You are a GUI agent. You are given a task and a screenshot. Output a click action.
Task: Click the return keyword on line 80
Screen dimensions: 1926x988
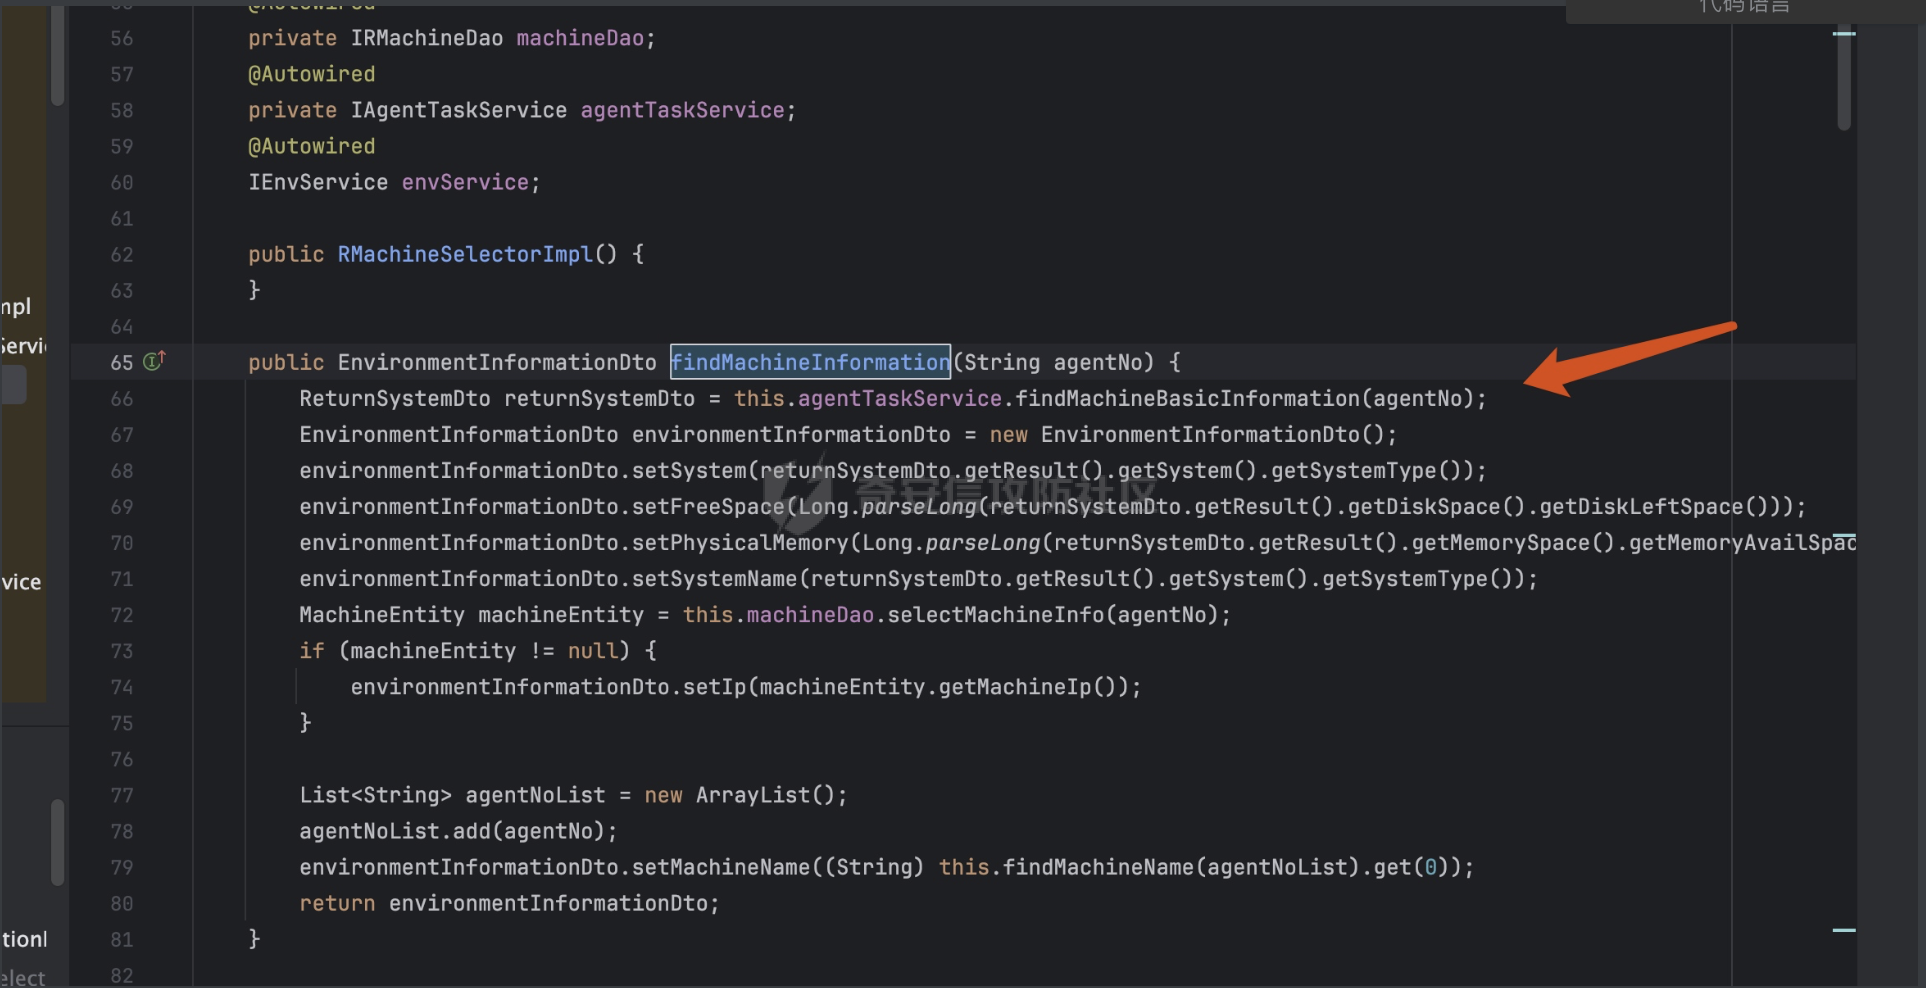[x=337, y=903]
